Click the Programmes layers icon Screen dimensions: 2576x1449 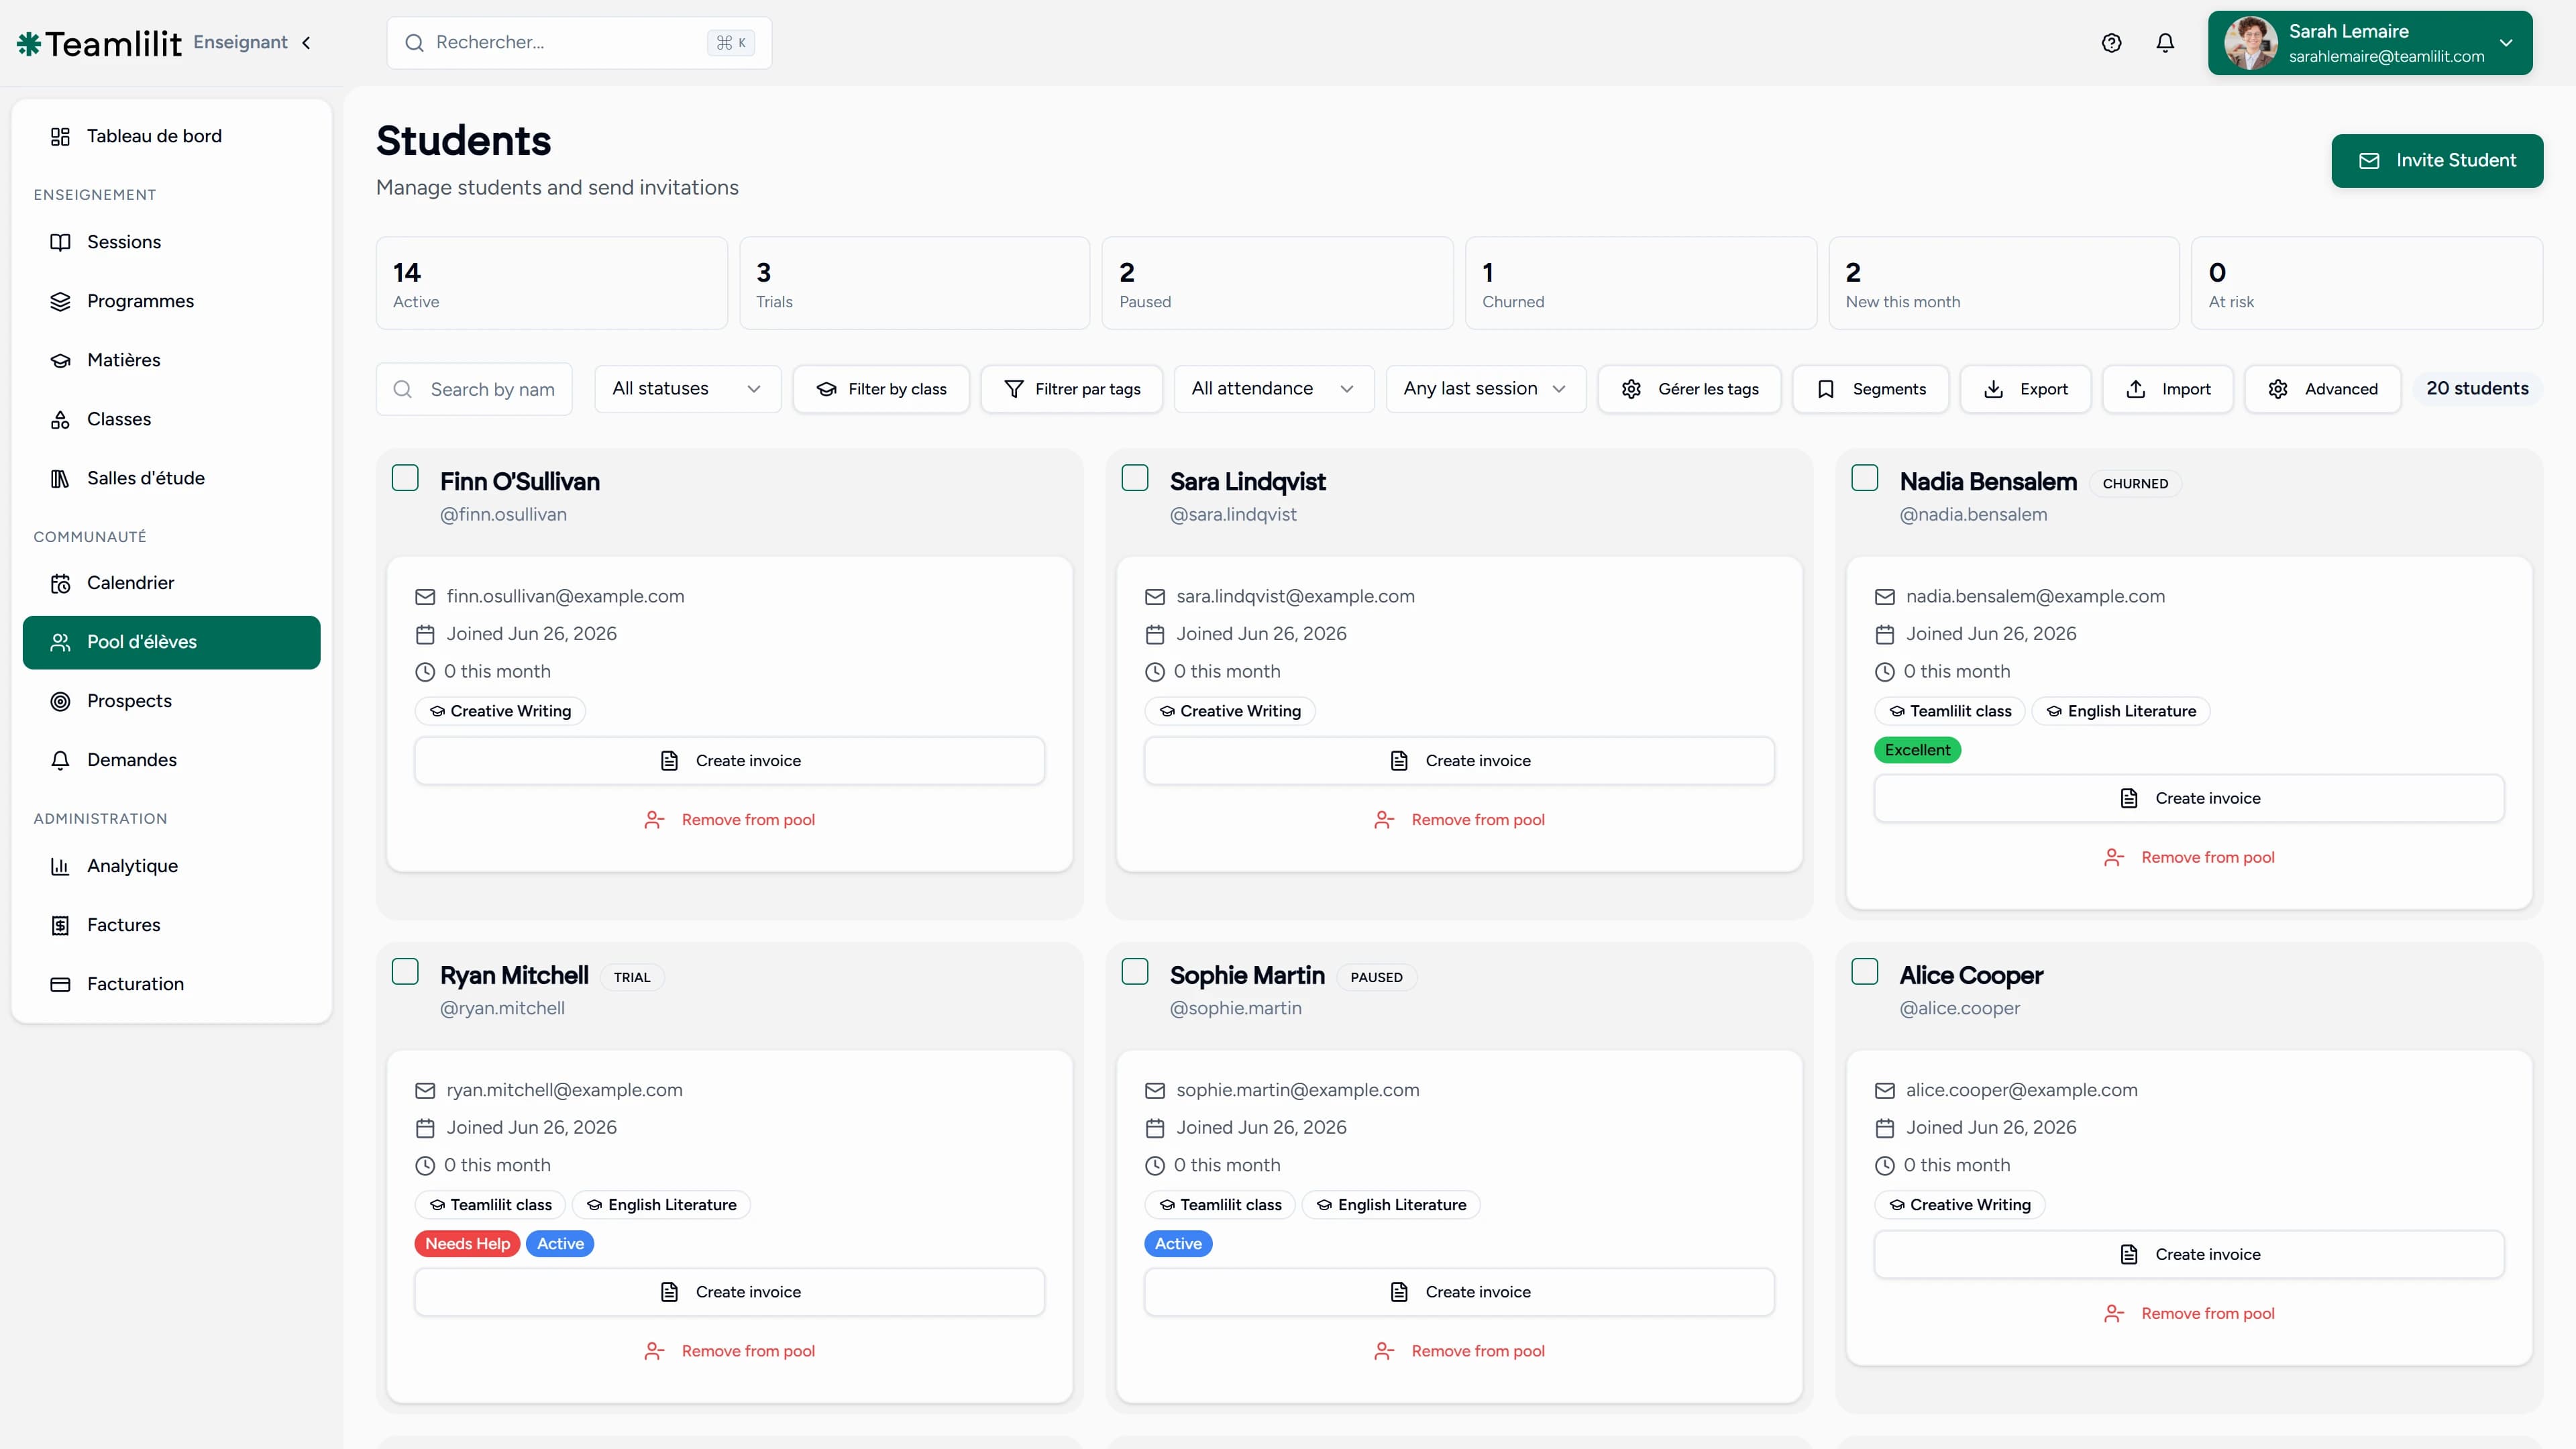click(x=60, y=301)
